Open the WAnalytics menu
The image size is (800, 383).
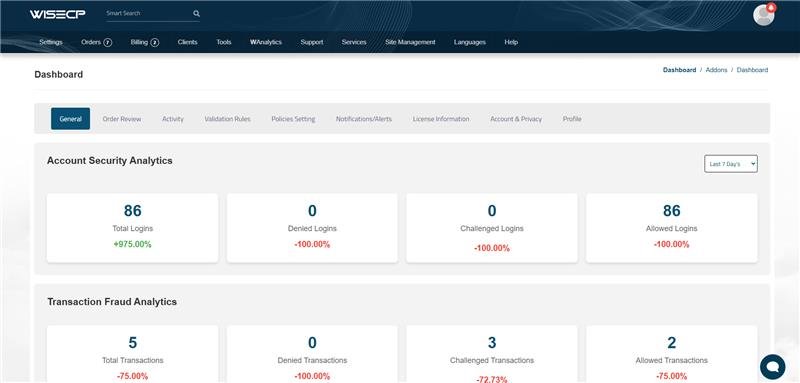[266, 42]
